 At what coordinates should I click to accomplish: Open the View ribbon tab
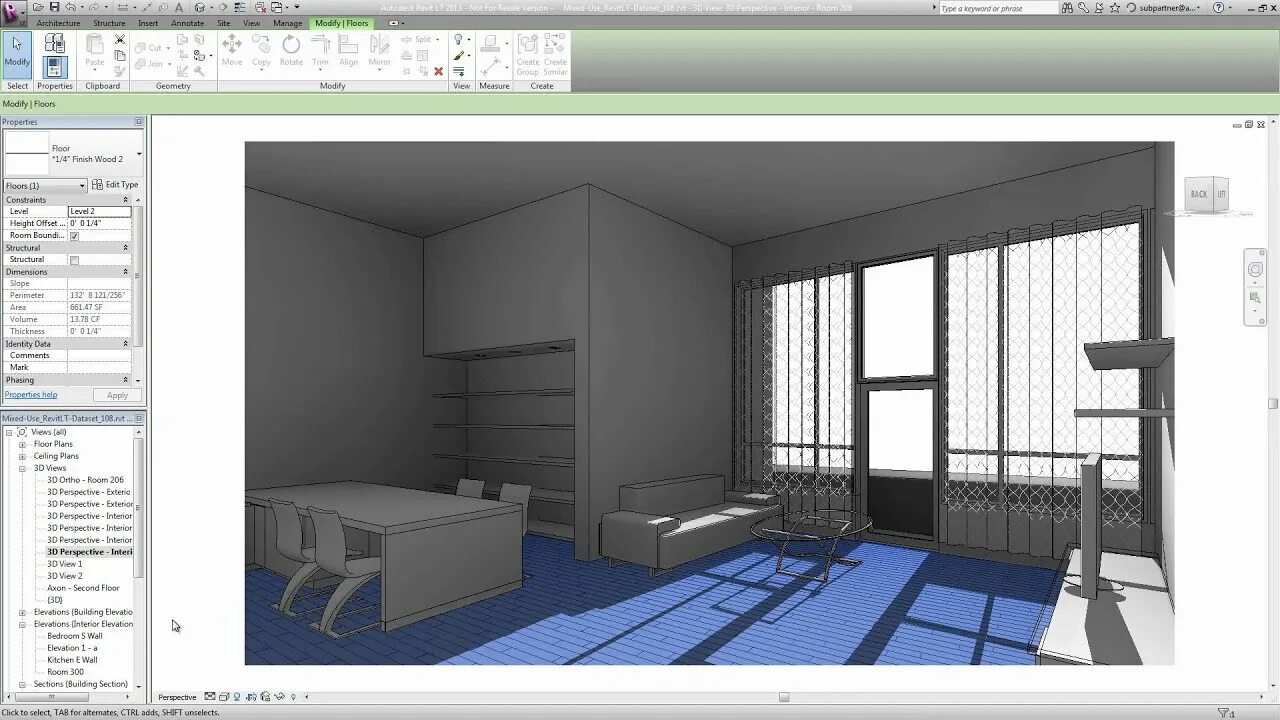[x=251, y=23]
